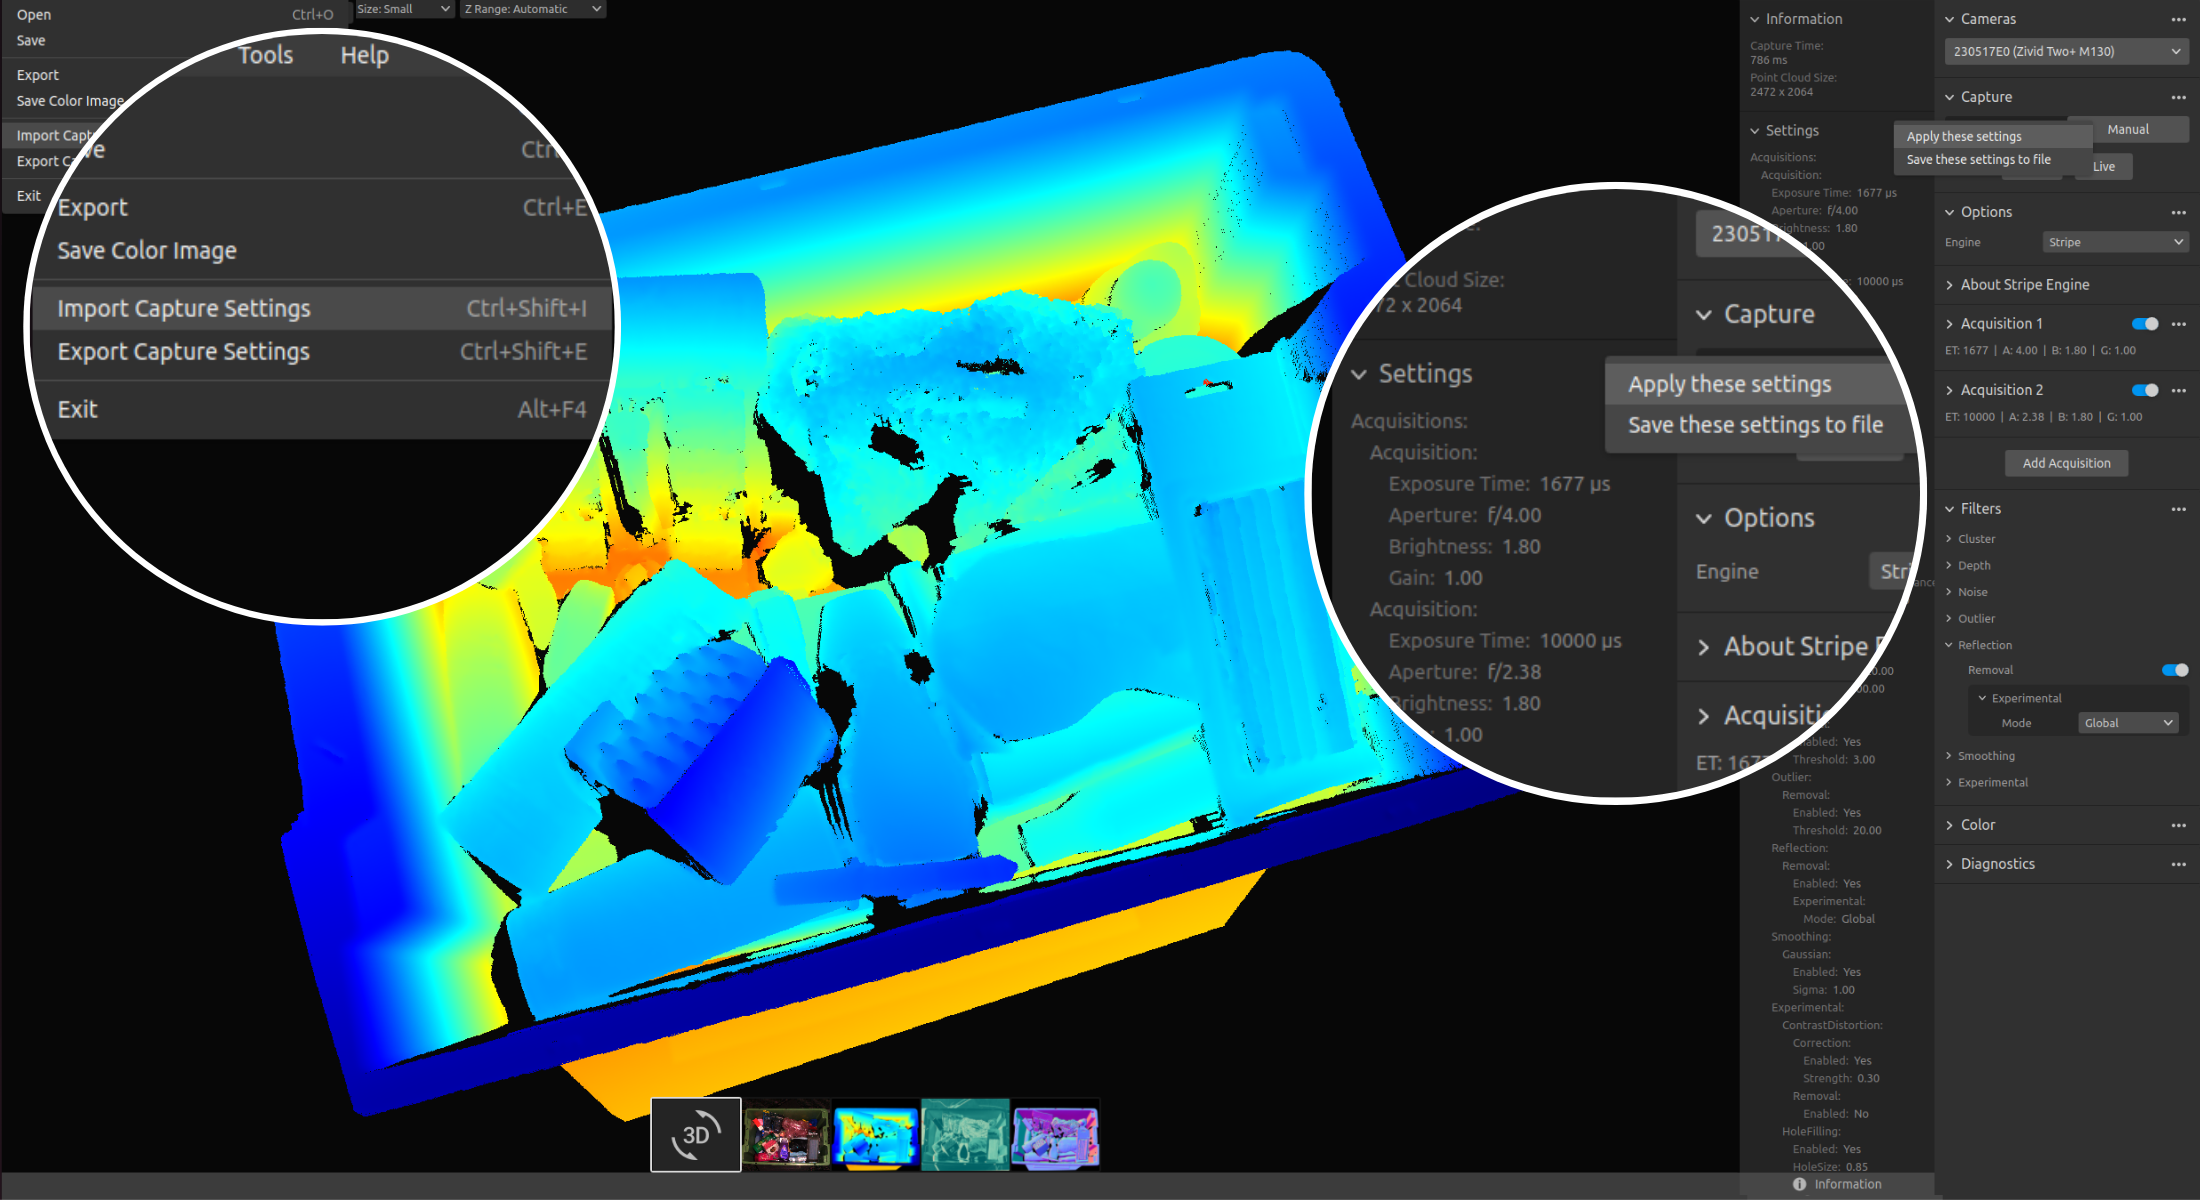Open Acquisition 2 three-dot more menu
Screen dimensions: 2200x1200
tap(2178, 390)
